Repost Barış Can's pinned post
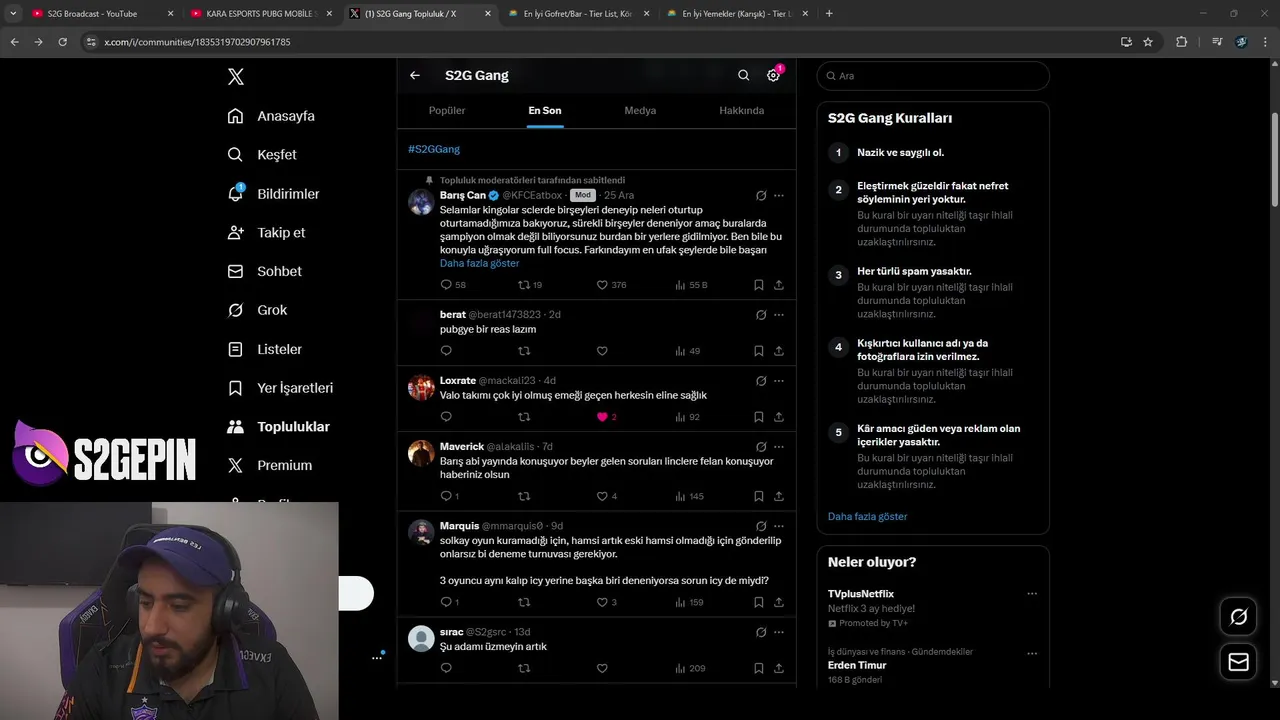 pyautogui.click(x=524, y=285)
